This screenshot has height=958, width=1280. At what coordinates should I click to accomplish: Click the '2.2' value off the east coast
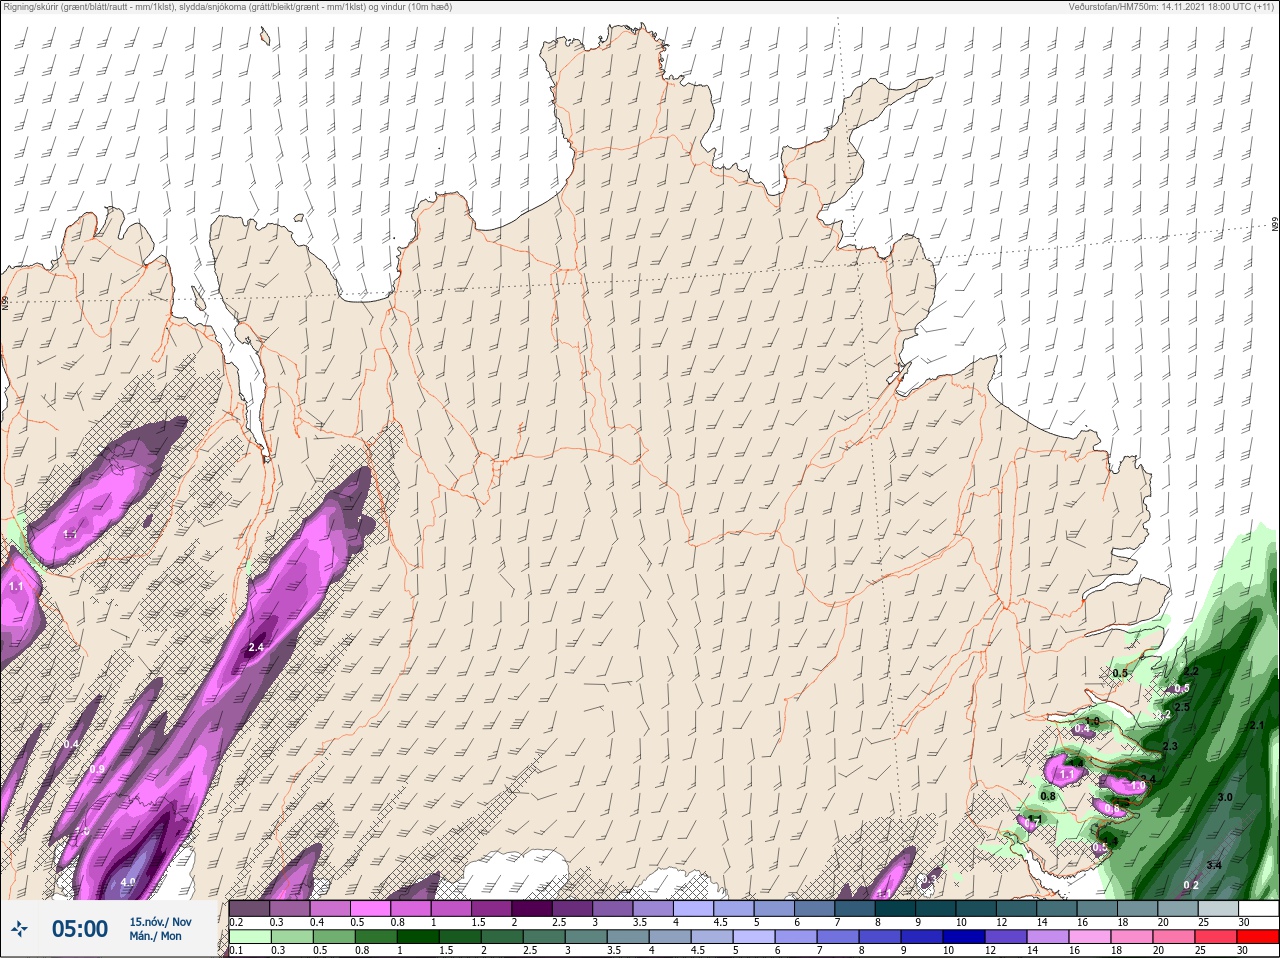1190,672
